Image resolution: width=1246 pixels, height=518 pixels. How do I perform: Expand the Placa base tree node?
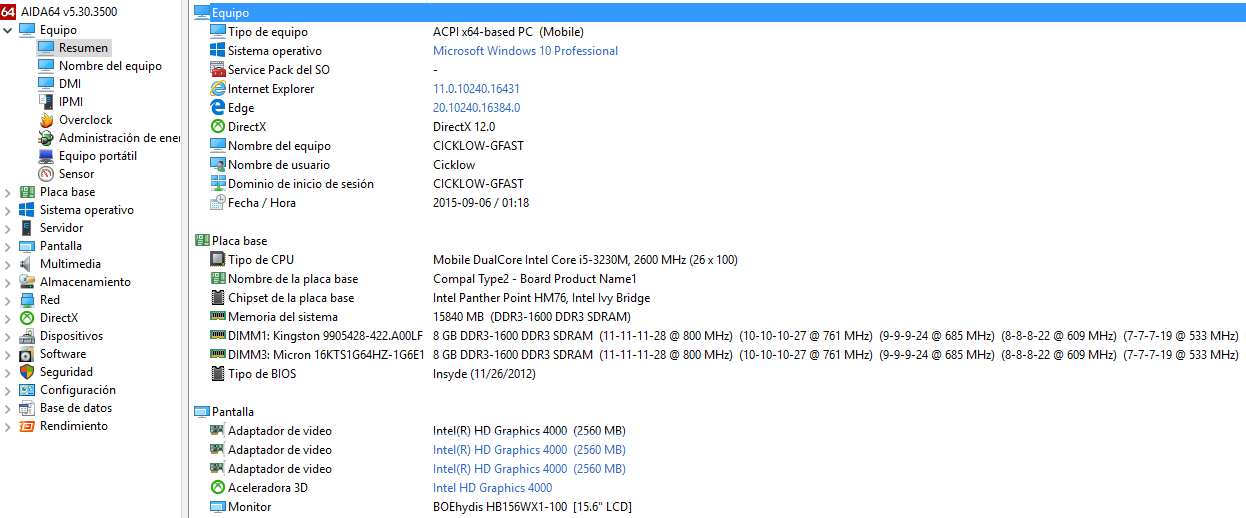[x=8, y=192]
